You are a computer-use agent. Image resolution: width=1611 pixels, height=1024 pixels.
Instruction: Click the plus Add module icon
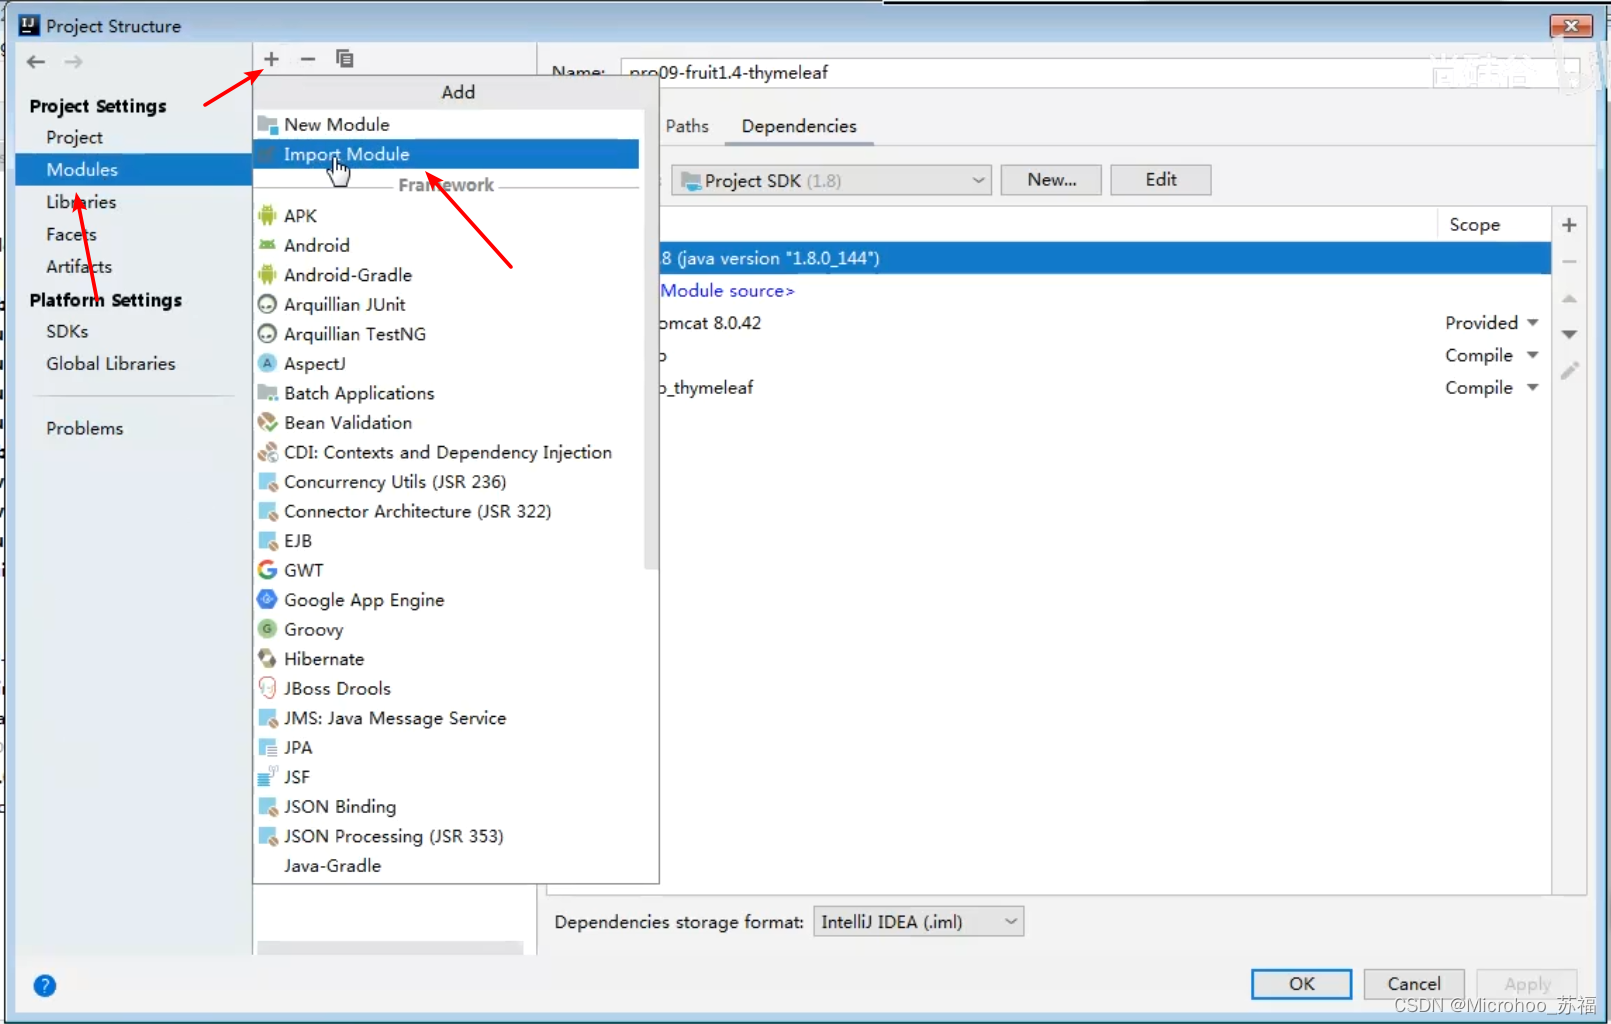tap(271, 59)
